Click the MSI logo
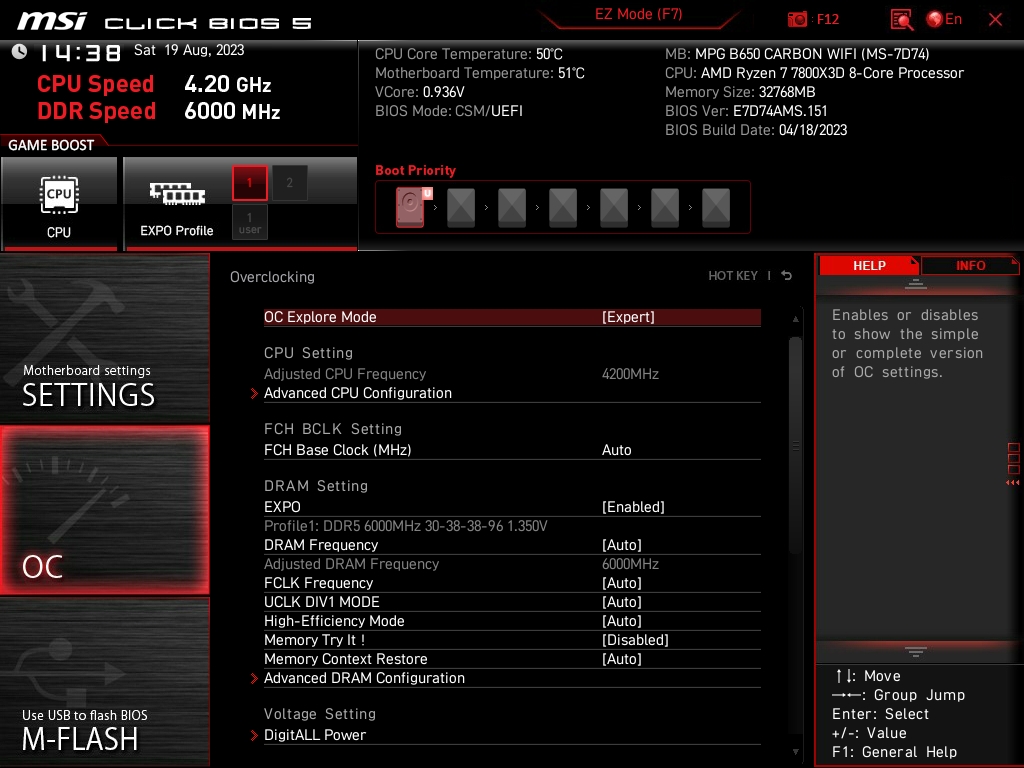The image size is (1024, 768). click(x=52, y=22)
